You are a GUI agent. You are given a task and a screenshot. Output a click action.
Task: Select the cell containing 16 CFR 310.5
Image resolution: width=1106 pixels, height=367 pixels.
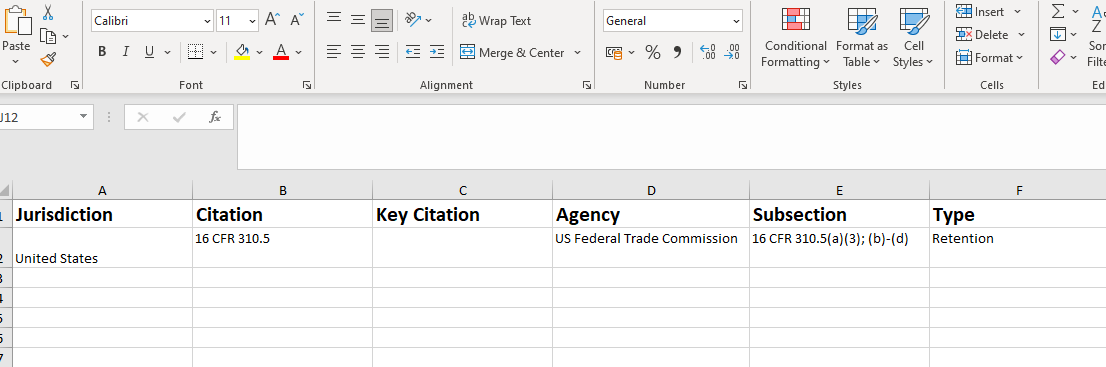point(282,248)
